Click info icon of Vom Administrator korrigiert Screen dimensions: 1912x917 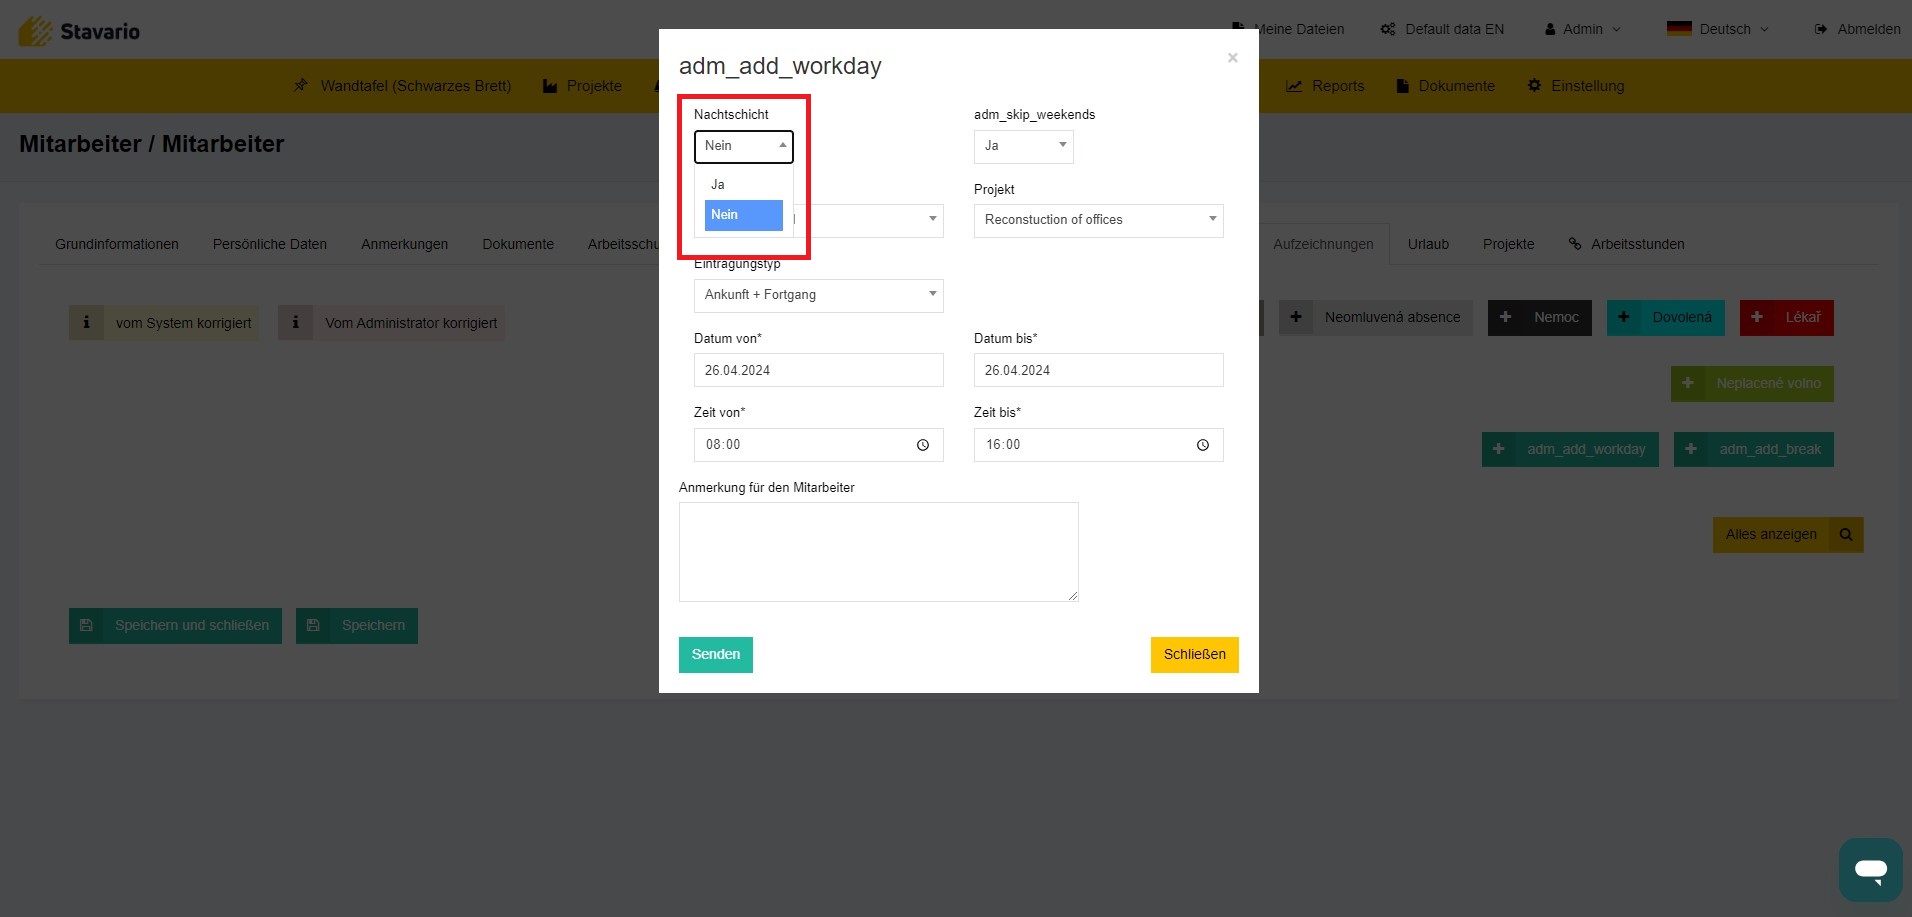click(x=295, y=323)
